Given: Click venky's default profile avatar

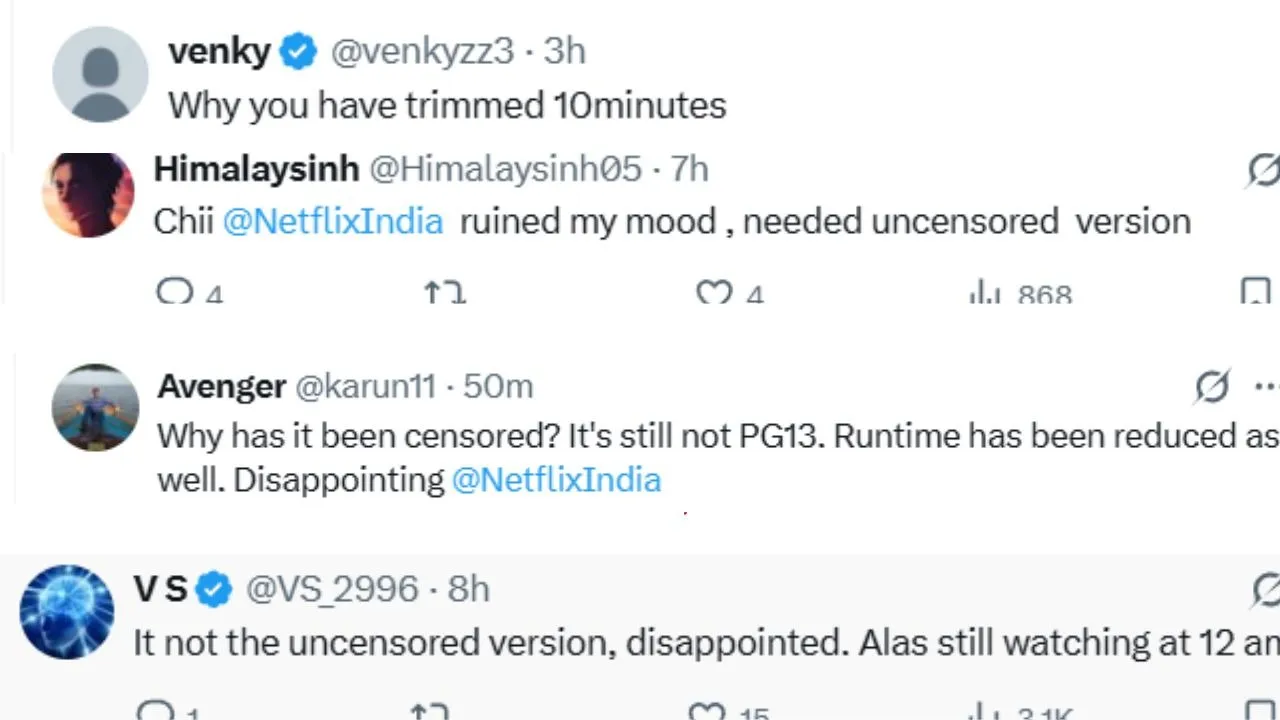Looking at the screenshot, I should tap(100, 75).
